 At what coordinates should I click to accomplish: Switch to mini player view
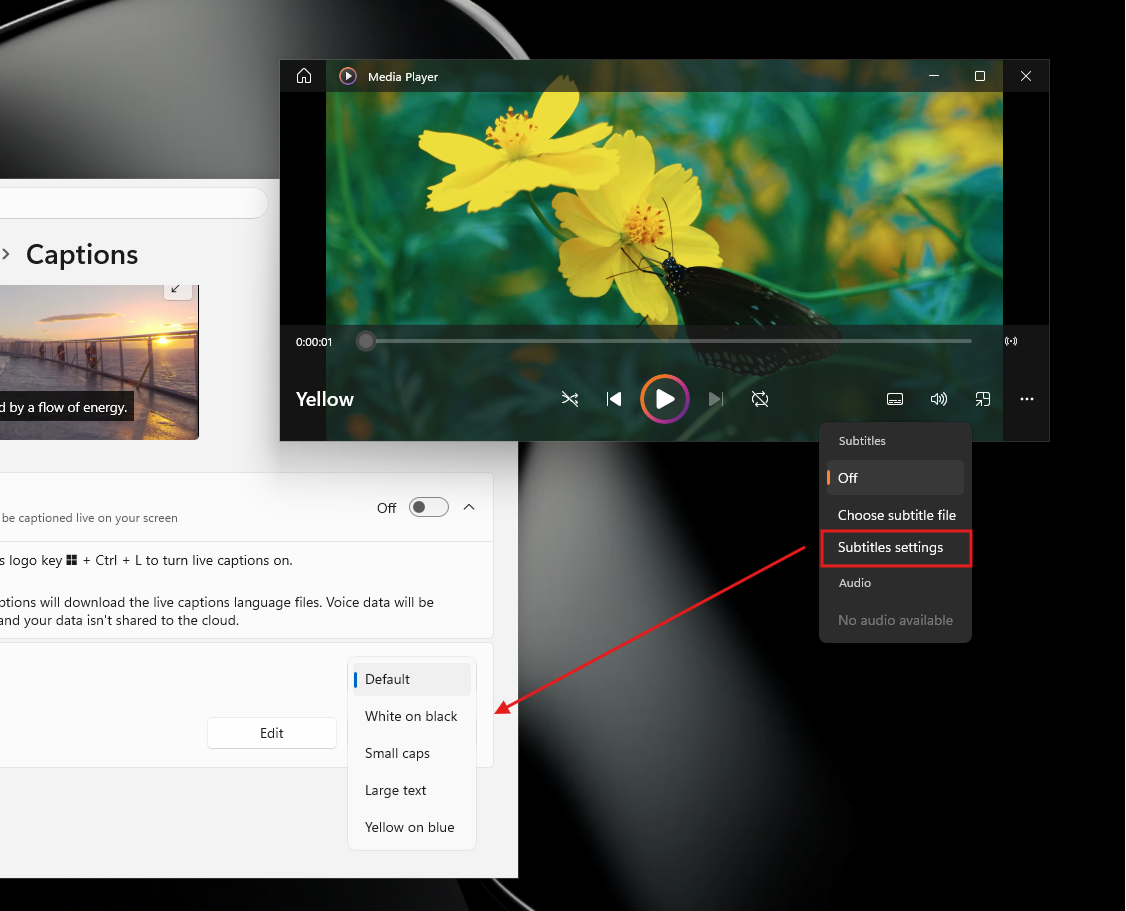point(982,399)
